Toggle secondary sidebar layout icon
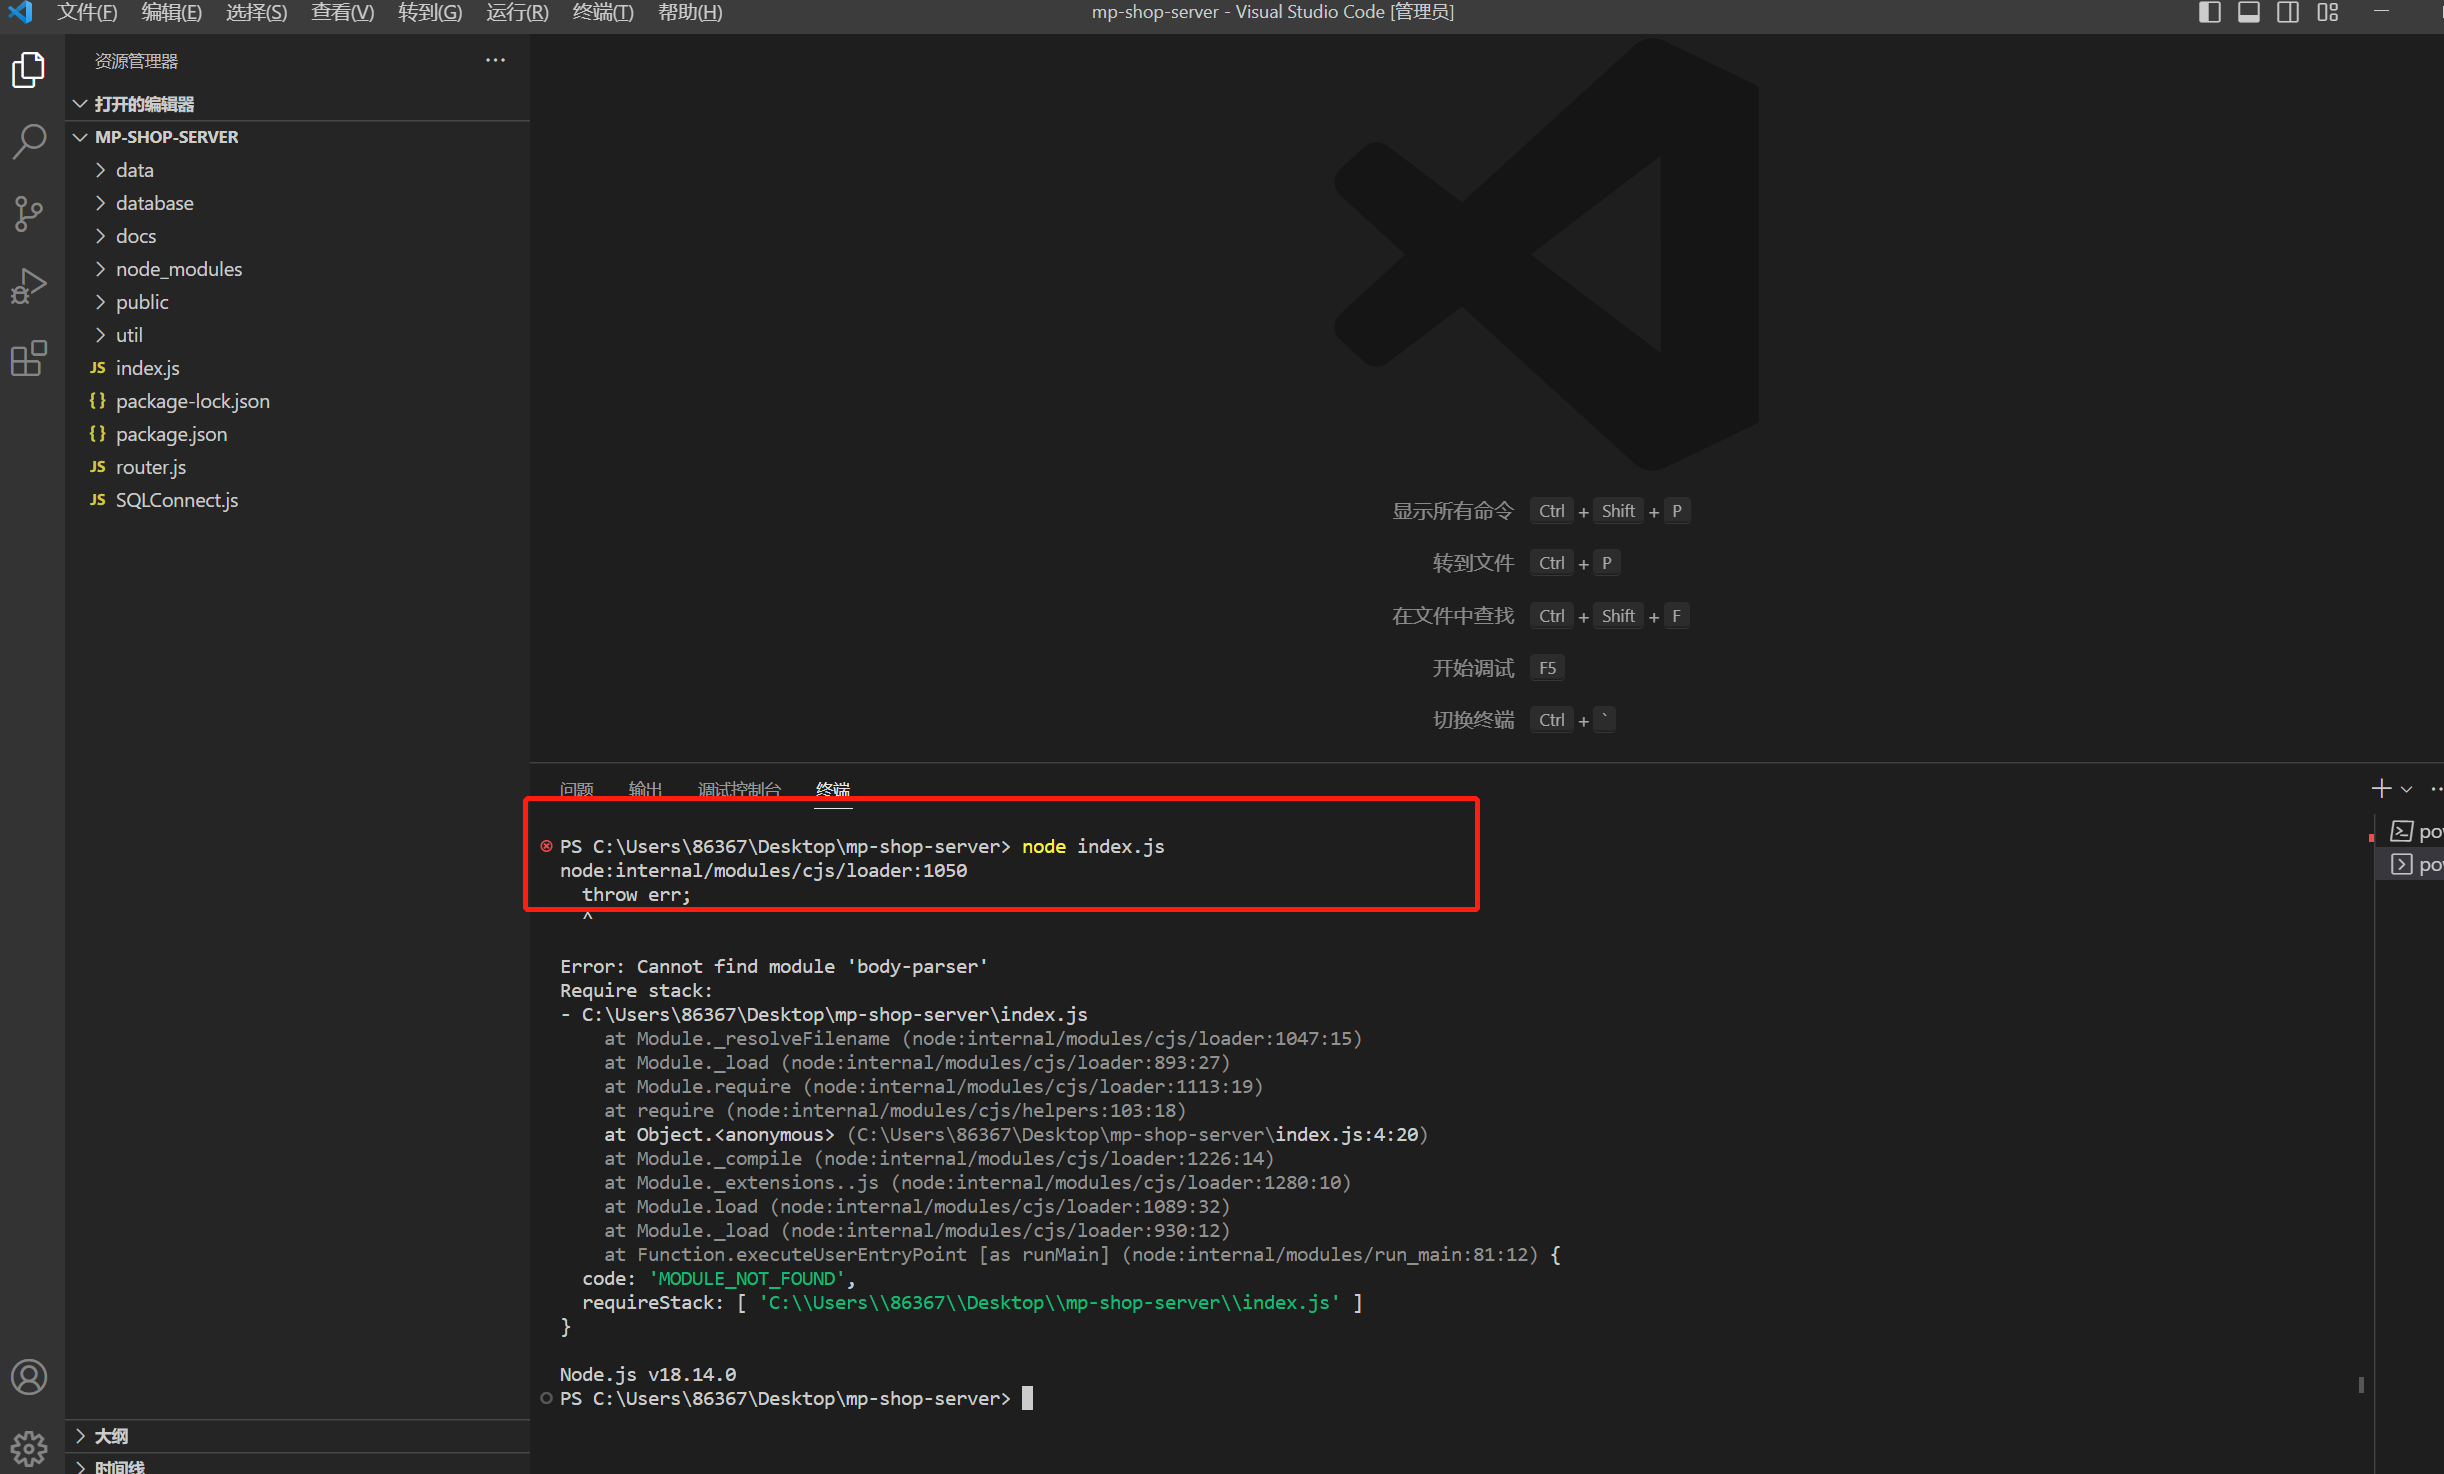The width and height of the screenshot is (2444, 1474). pyautogui.click(x=2288, y=12)
